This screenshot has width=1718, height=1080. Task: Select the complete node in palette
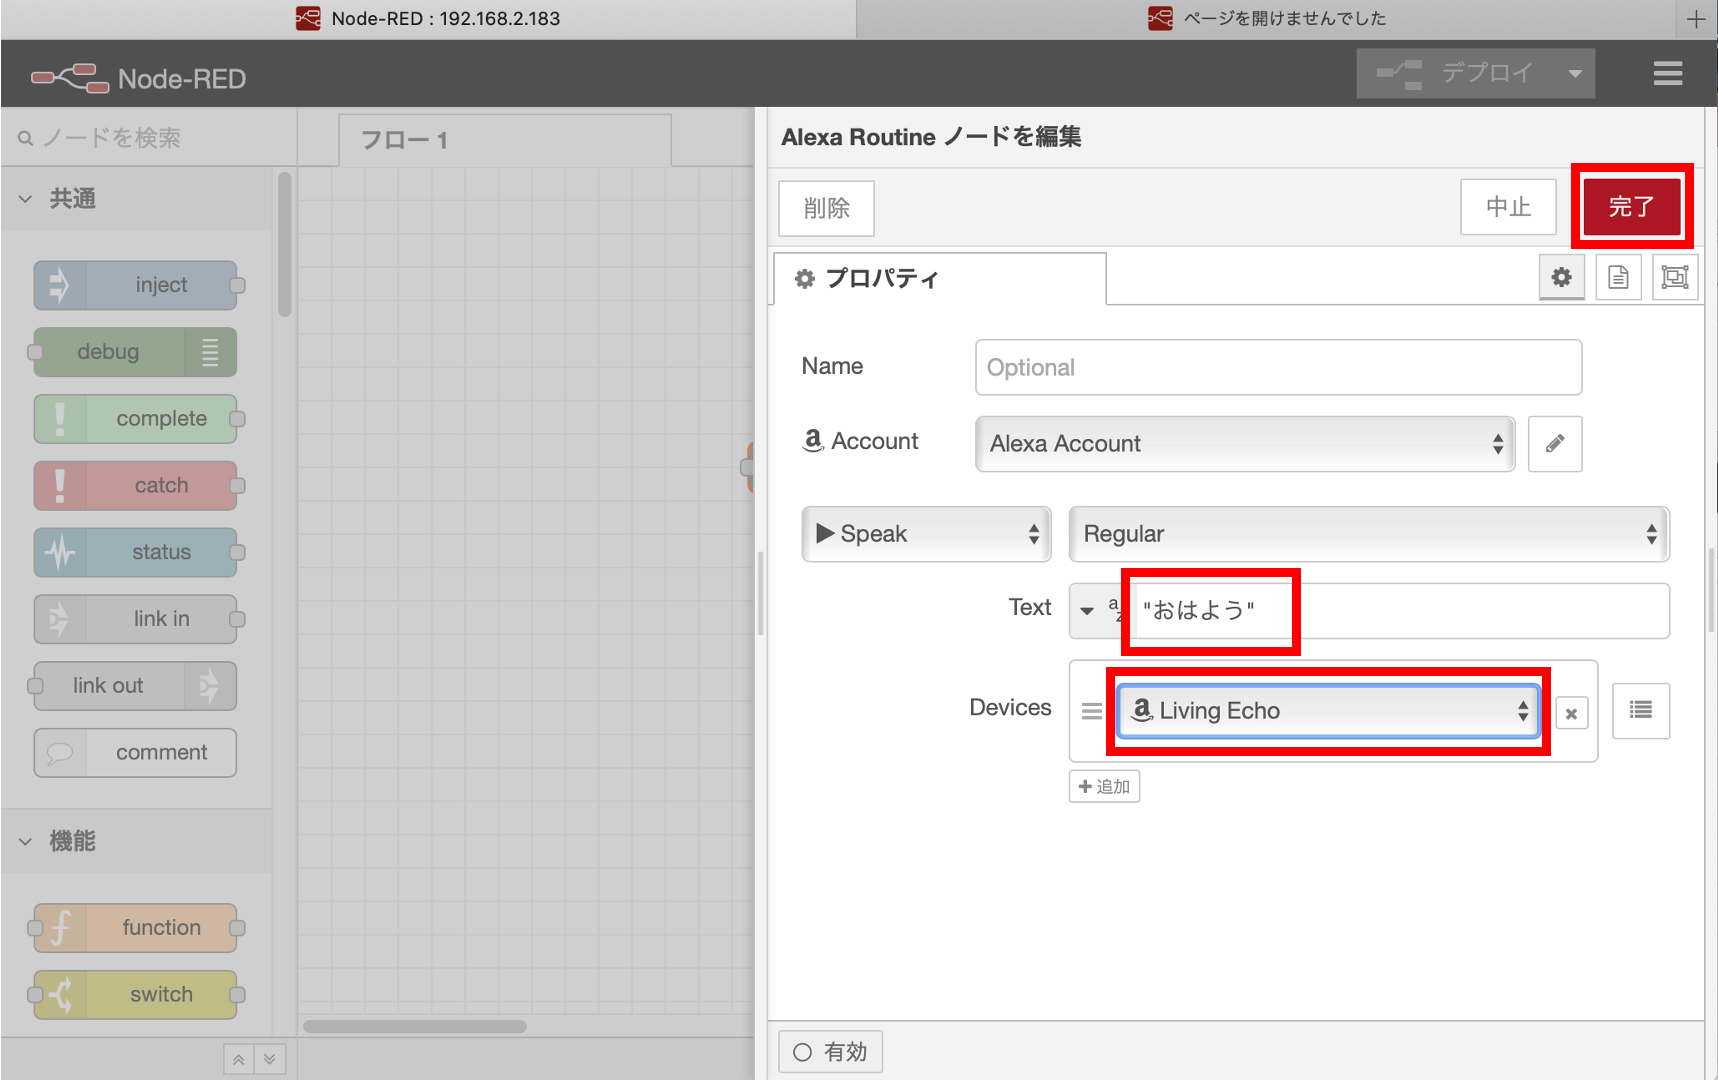pyautogui.click(x=136, y=419)
